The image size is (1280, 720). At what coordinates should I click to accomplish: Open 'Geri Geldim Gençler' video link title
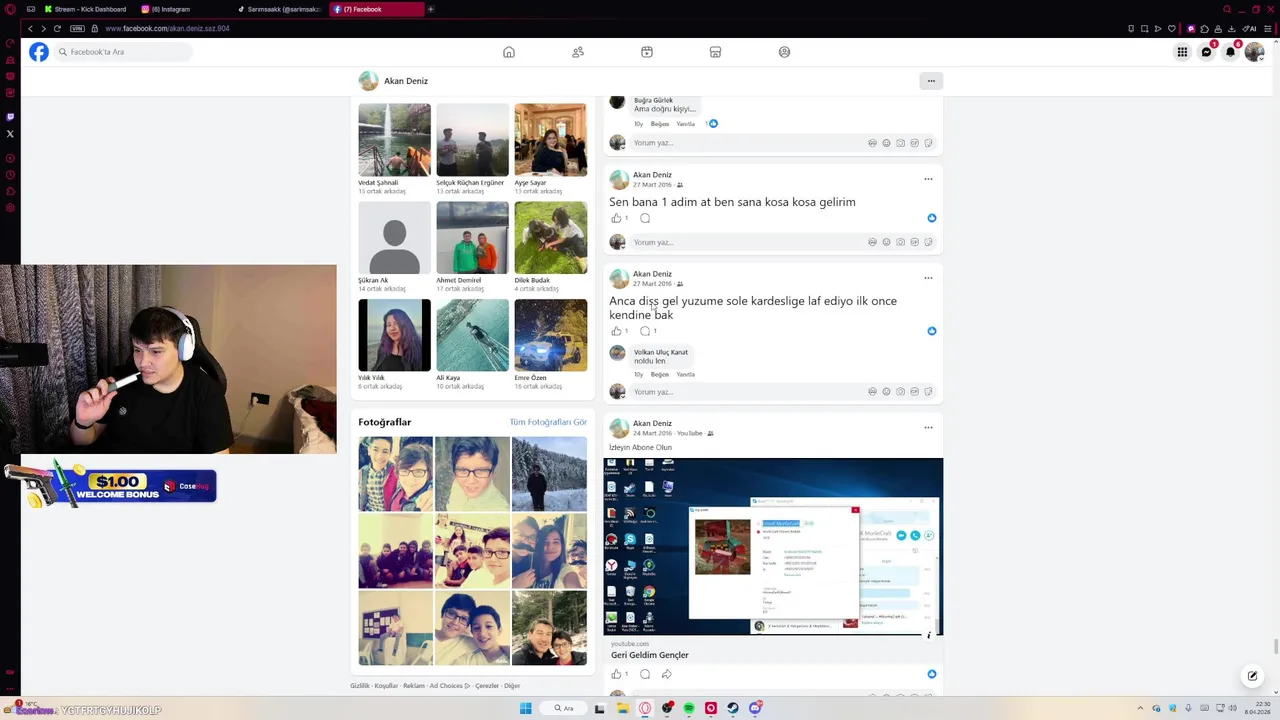tap(650, 655)
